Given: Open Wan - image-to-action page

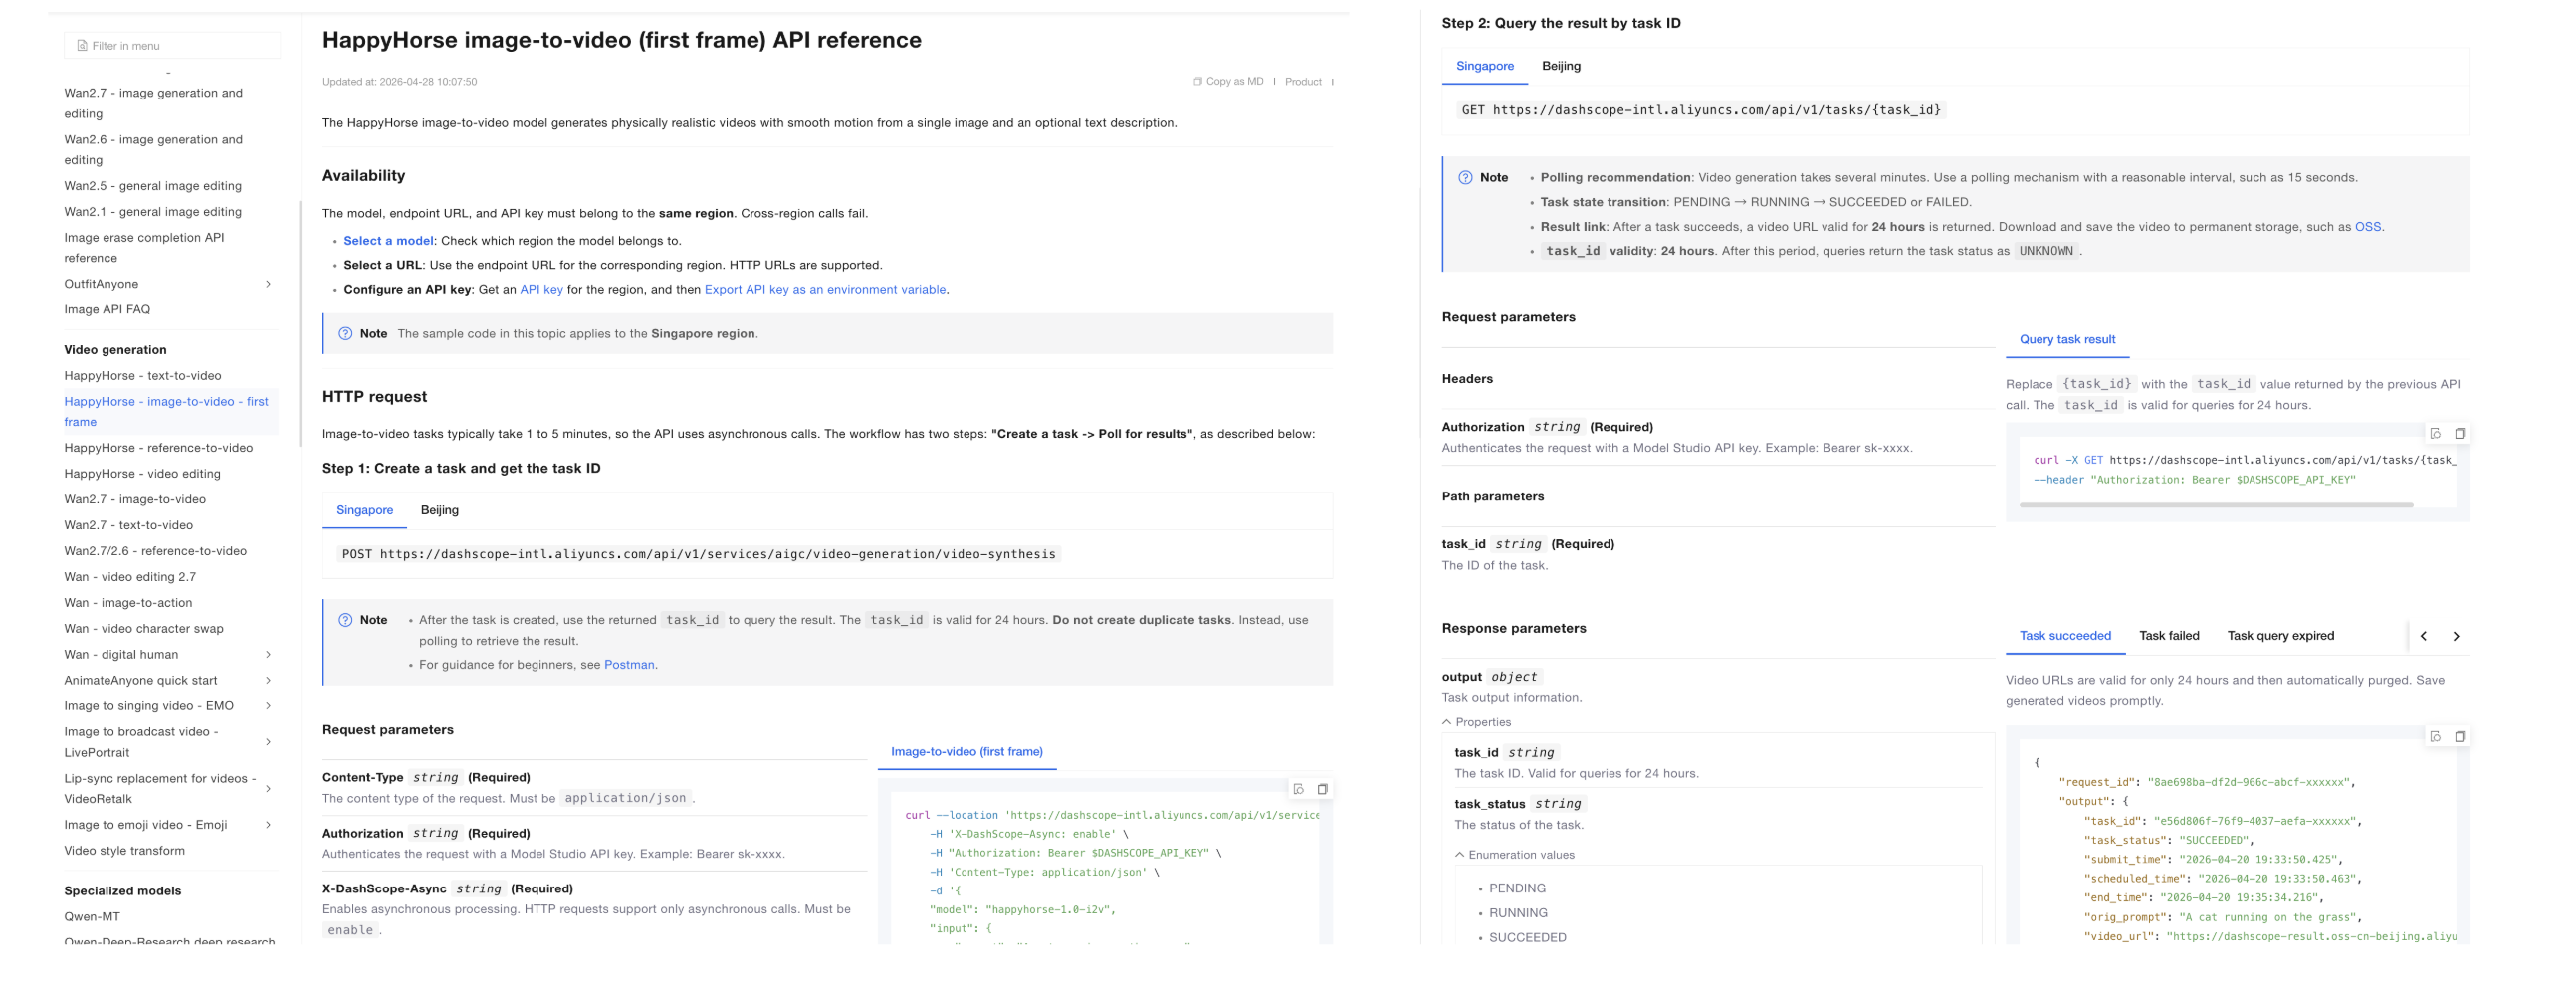Looking at the screenshot, I should coord(128,603).
